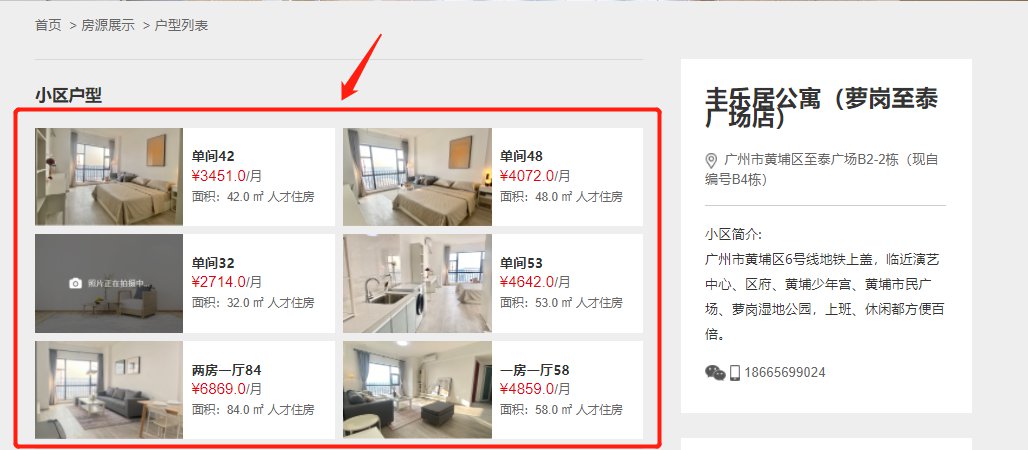
Task: Open the 两房一厅84 living room photo
Action: point(109,390)
